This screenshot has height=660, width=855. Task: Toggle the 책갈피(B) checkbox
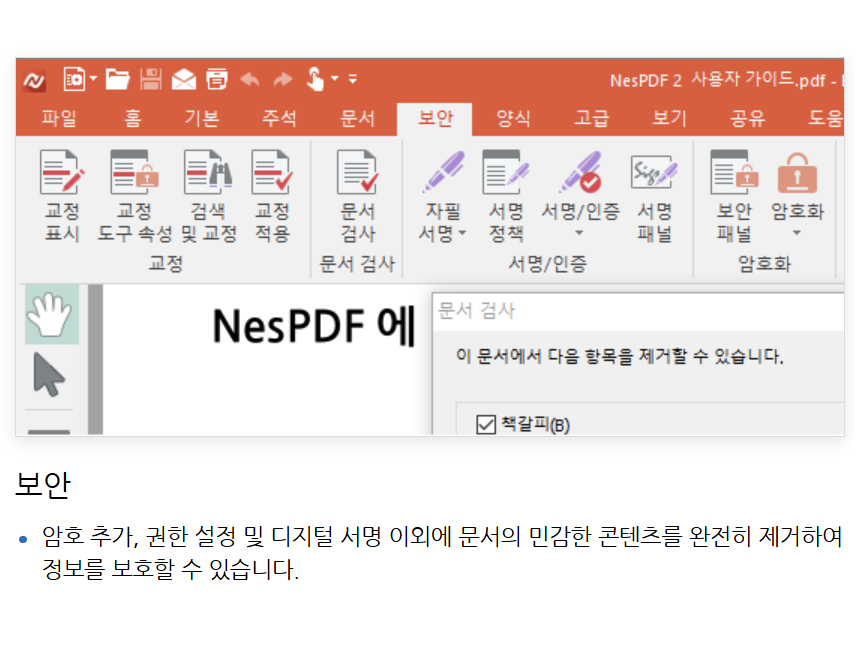click(x=486, y=424)
